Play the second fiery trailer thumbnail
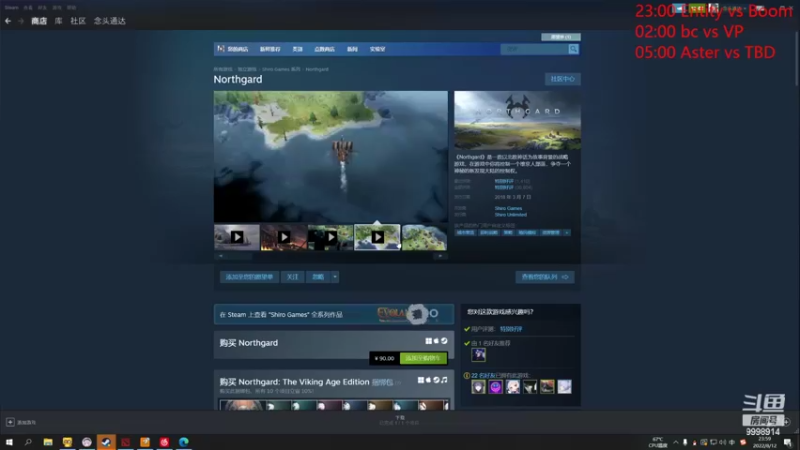The width and height of the screenshot is (800, 450). tap(284, 237)
